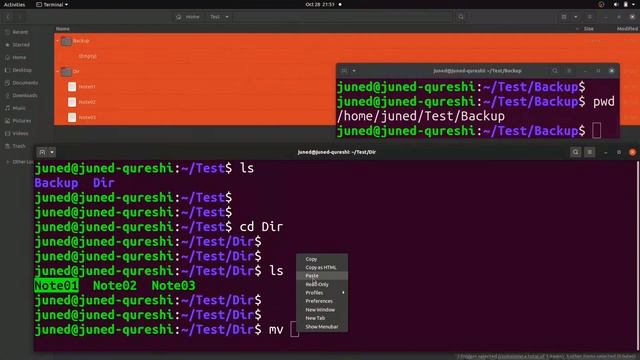Image resolution: width=640 pixels, height=360 pixels.
Task: Click the Activities button in top bar
Action: click(x=14, y=4)
